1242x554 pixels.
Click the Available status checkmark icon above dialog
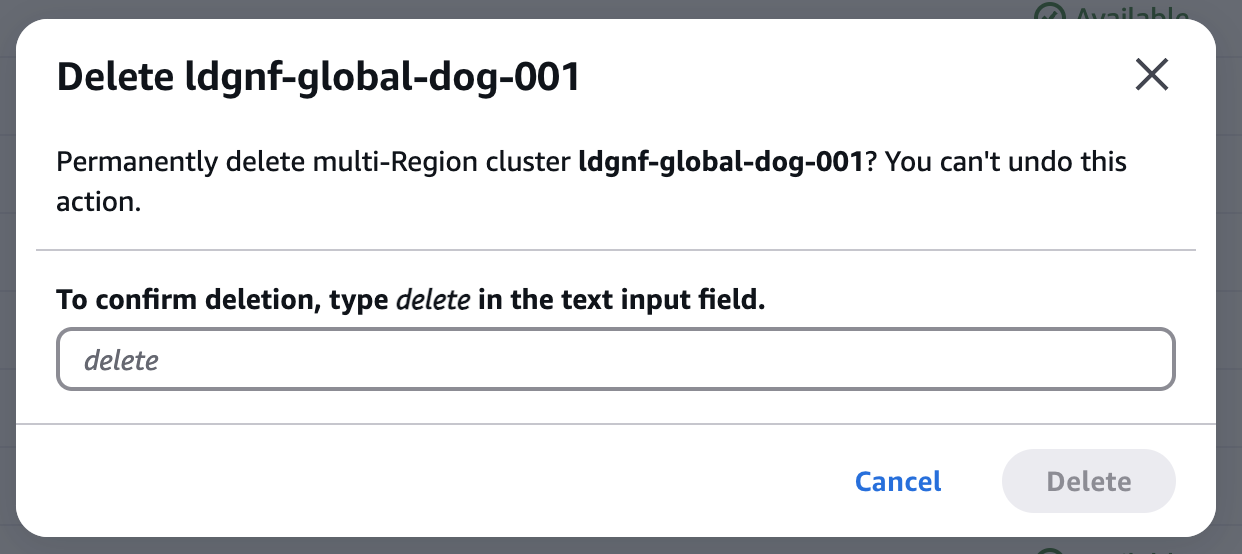pyautogui.click(x=1050, y=14)
